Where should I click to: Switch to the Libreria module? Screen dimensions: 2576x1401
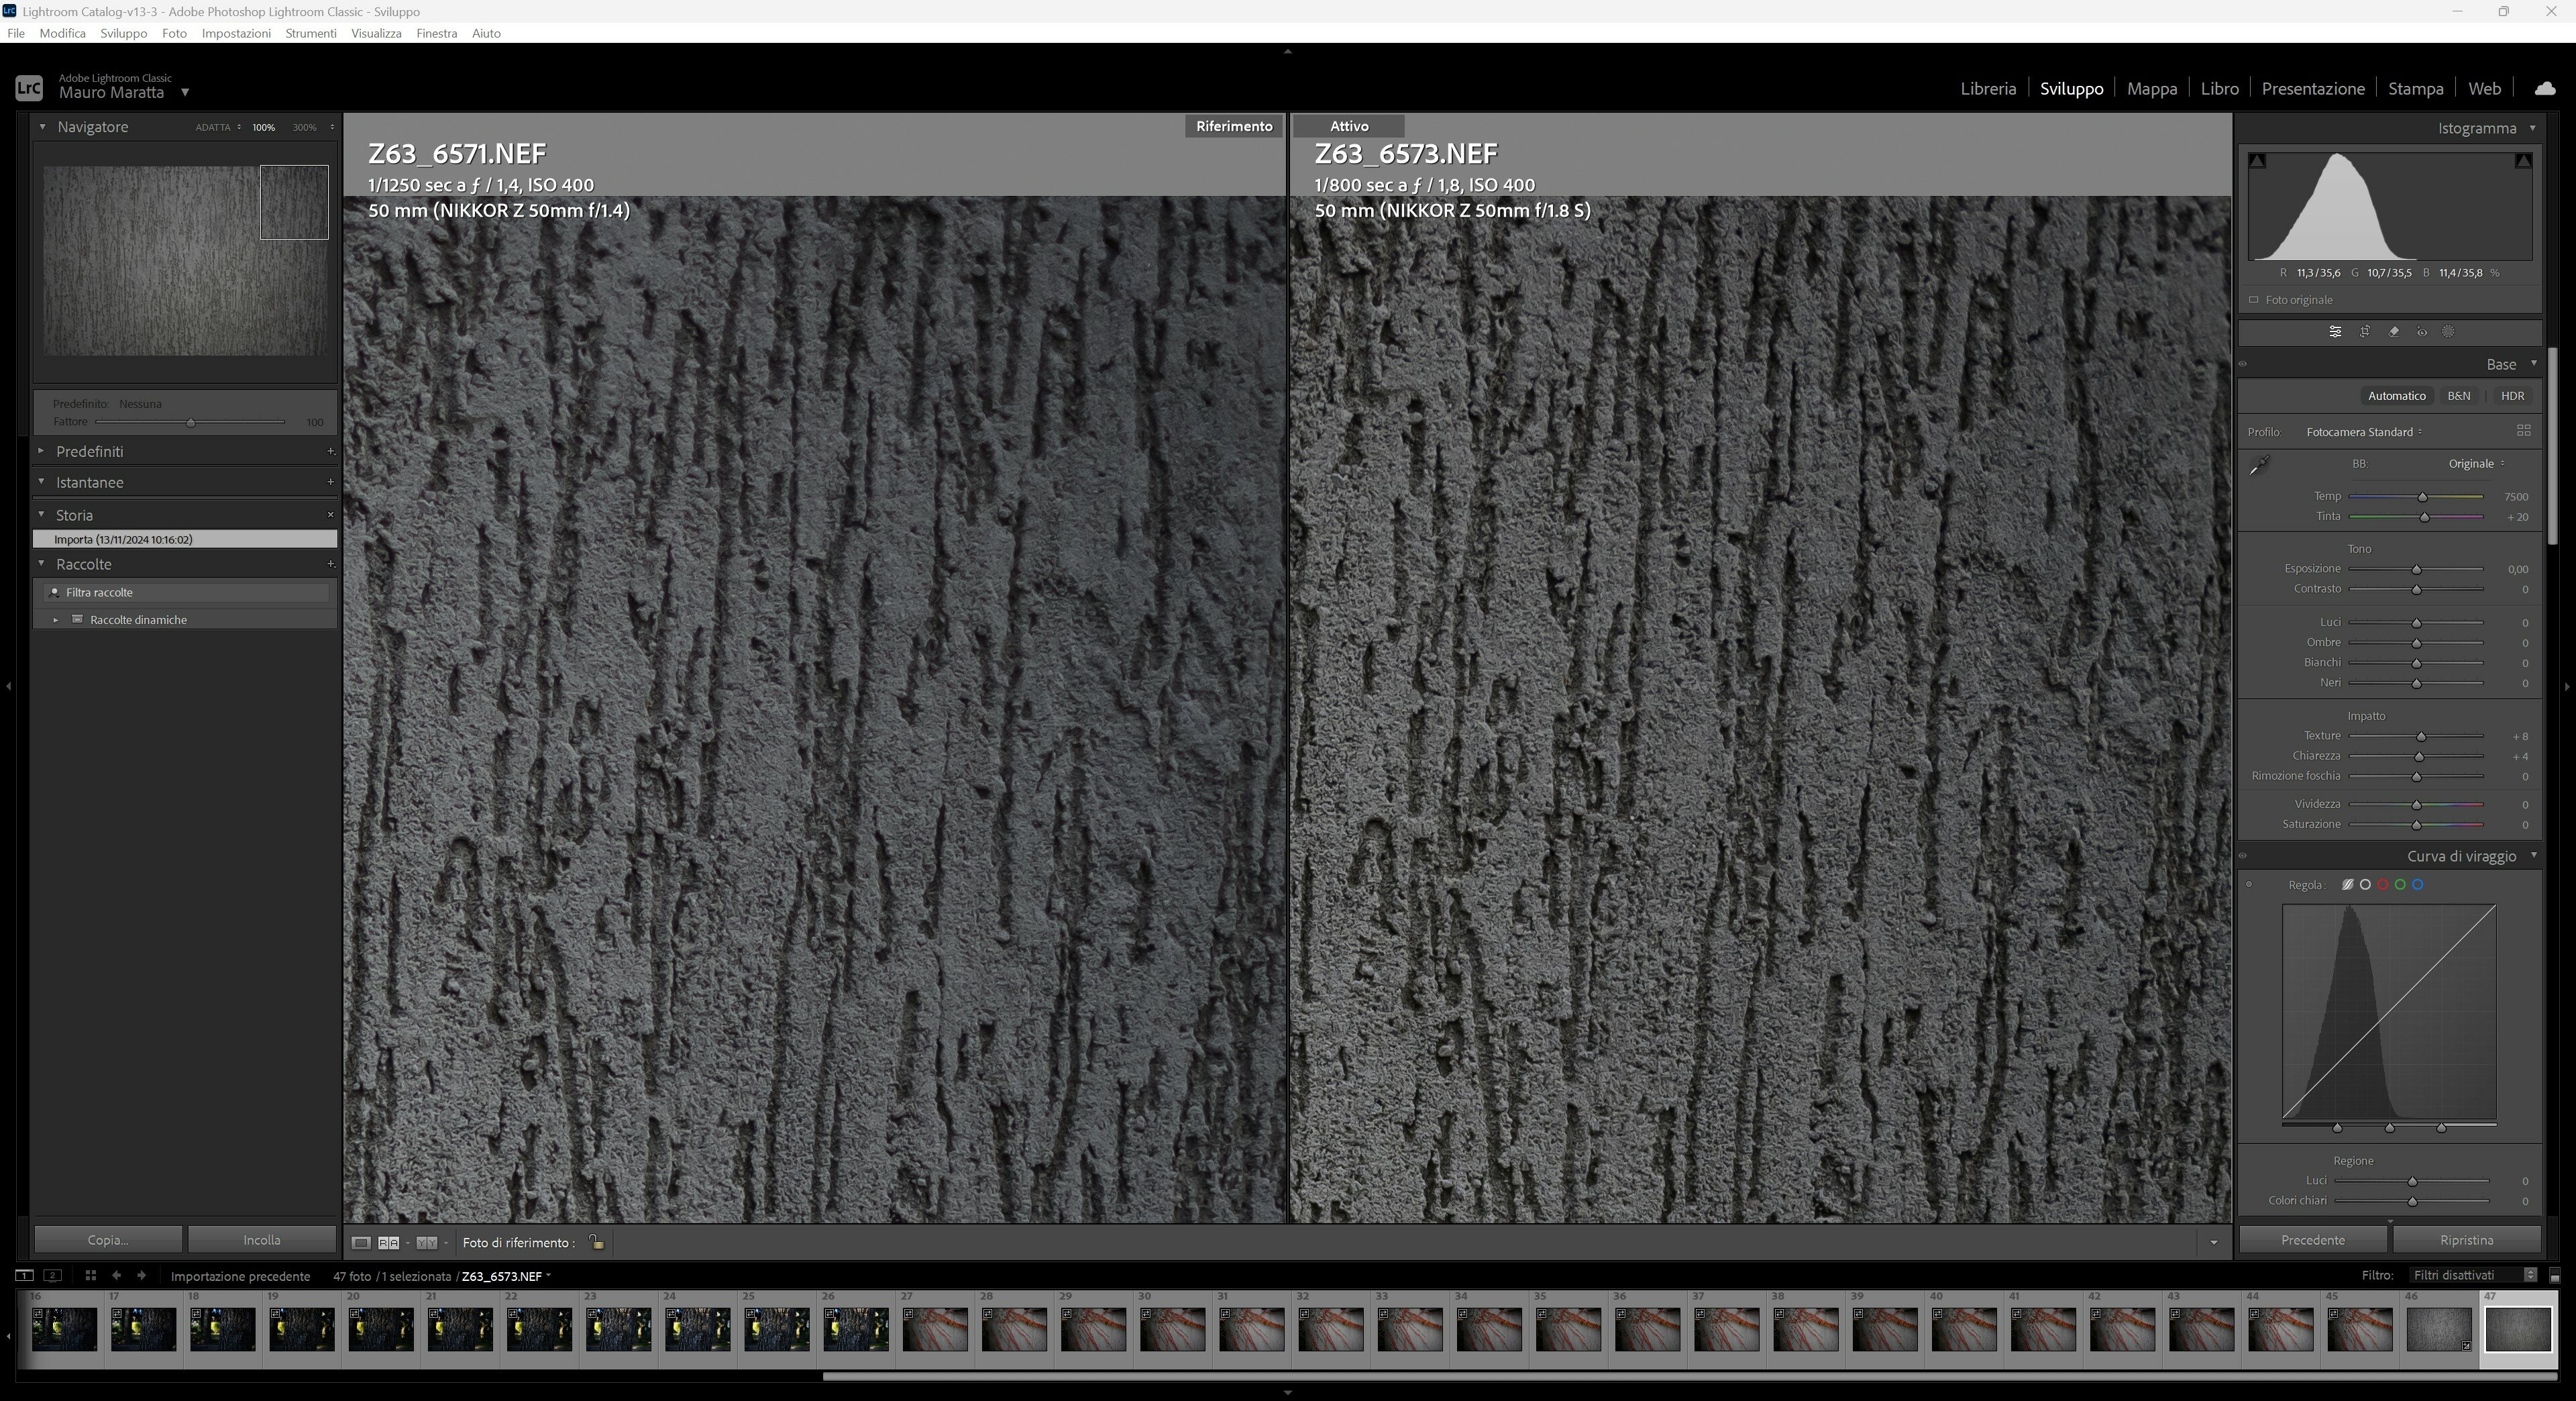tap(1987, 88)
